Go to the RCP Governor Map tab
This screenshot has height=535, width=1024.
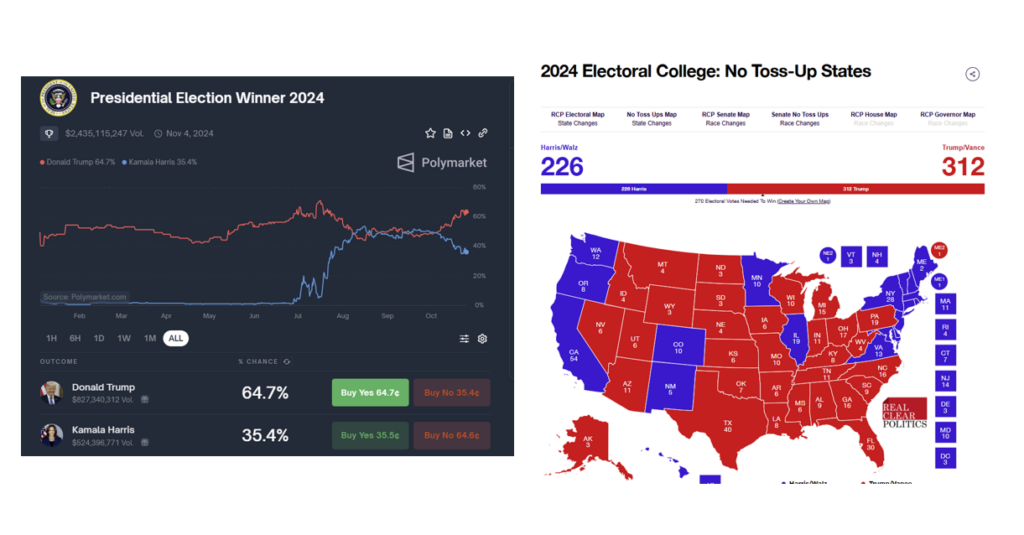point(947,115)
